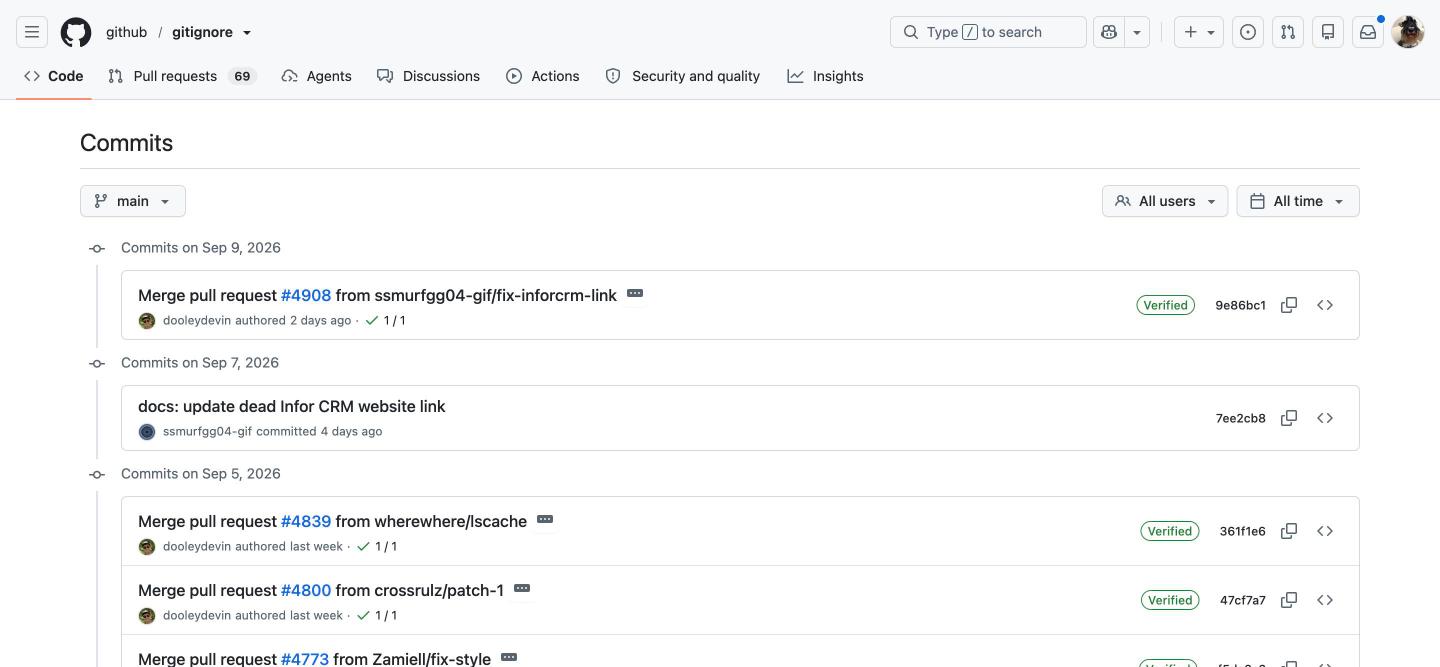The height and width of the screenshot is (667, 1440).
Task: Open repositories icon in header
Action: point(1328,32)
